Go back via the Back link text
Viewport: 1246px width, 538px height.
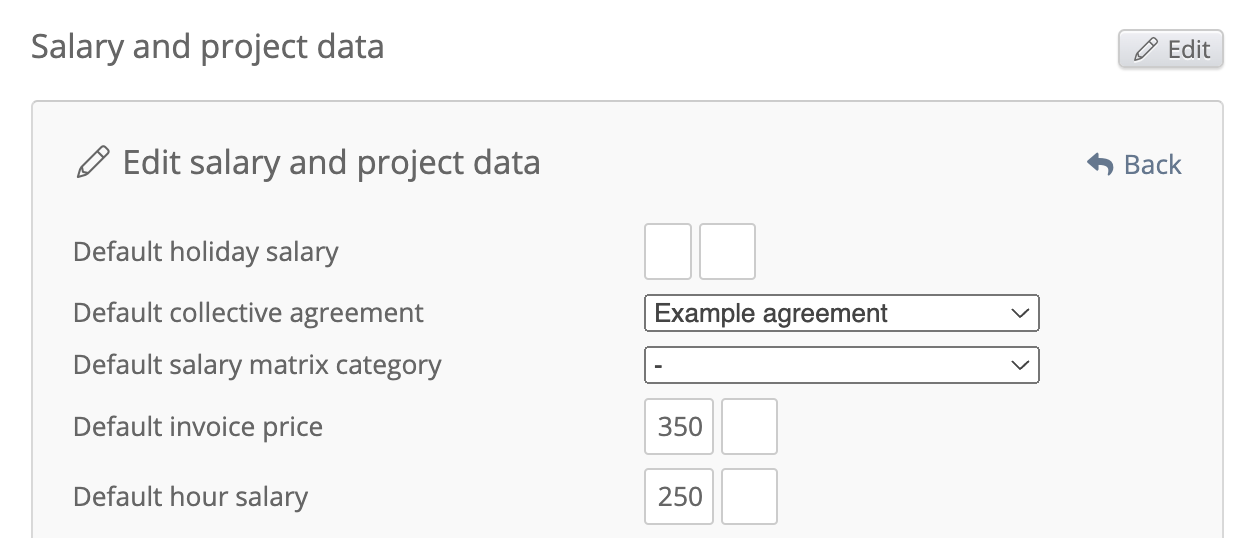(x=1152, y=164)
